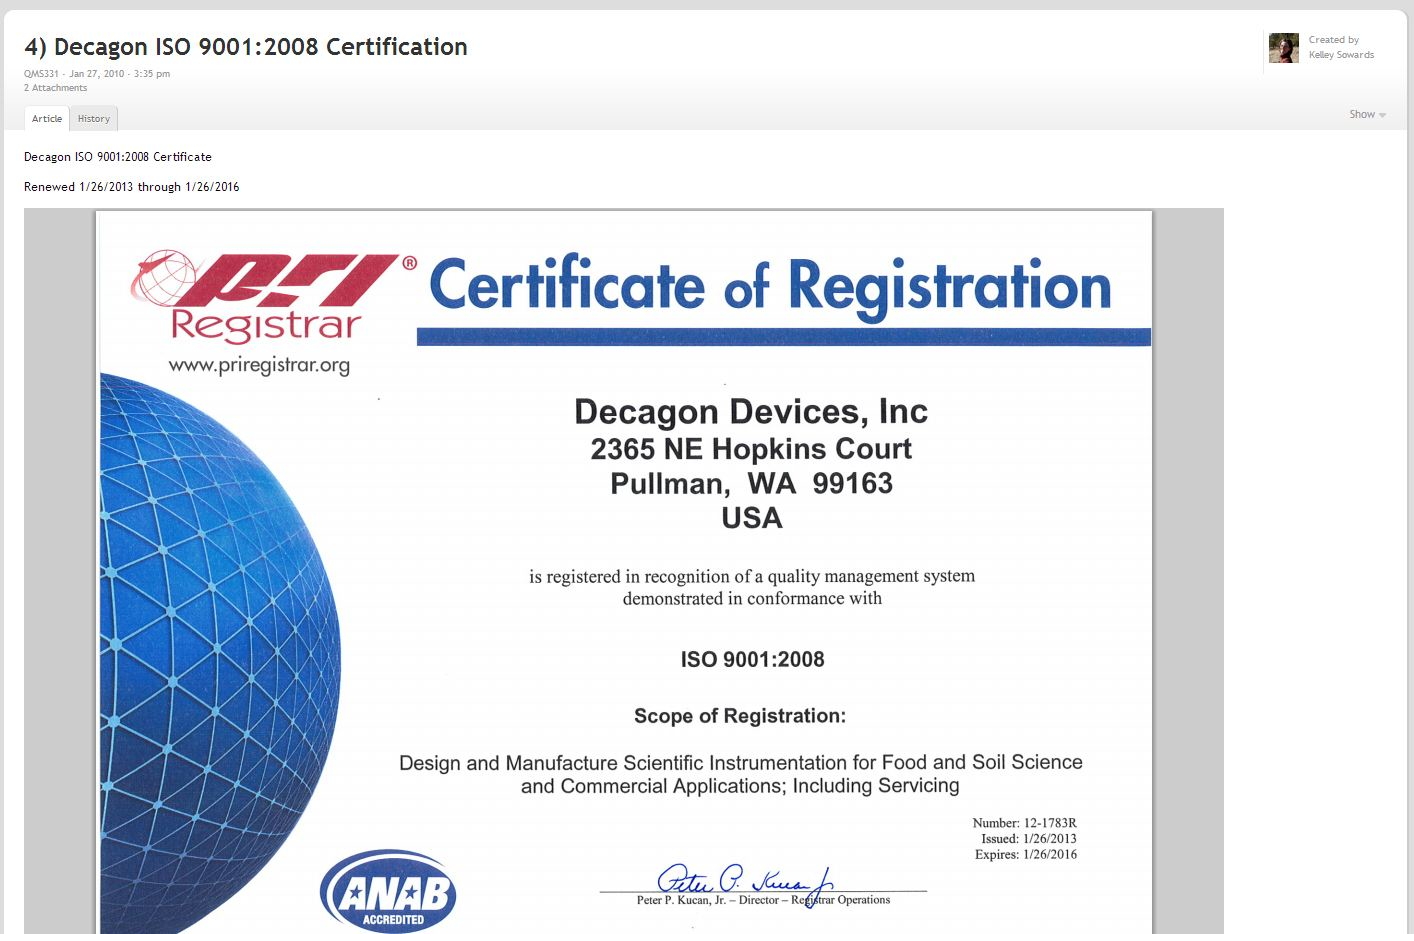The height and width of the screenshot is (941, 1414).
Task: Switch to the History tab
Action: [x=94, y=119]
